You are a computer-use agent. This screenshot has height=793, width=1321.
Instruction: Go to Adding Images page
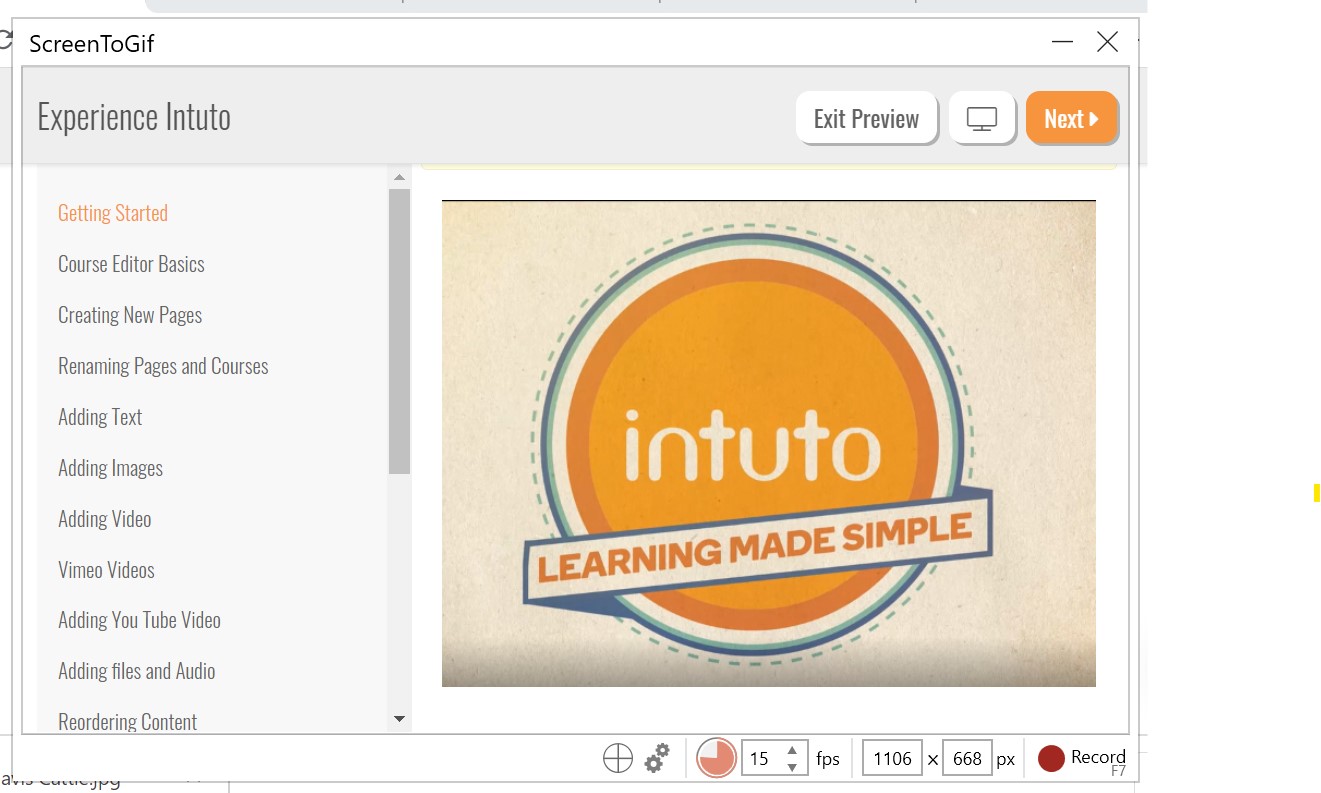tap(110, 468)
